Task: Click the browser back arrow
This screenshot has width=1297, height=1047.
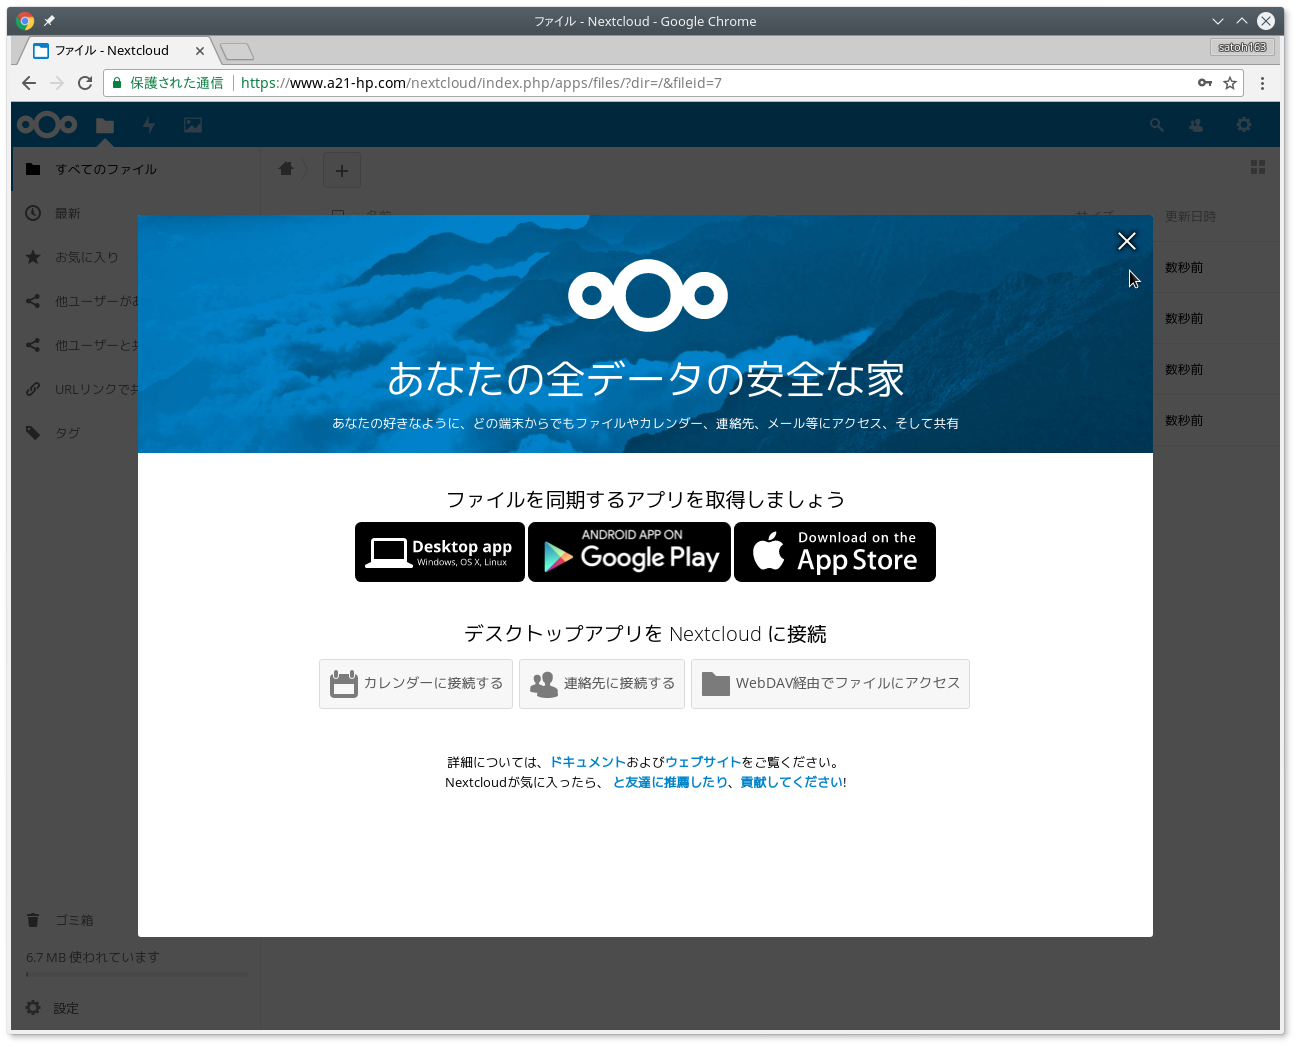Action: tap(29, 83)
